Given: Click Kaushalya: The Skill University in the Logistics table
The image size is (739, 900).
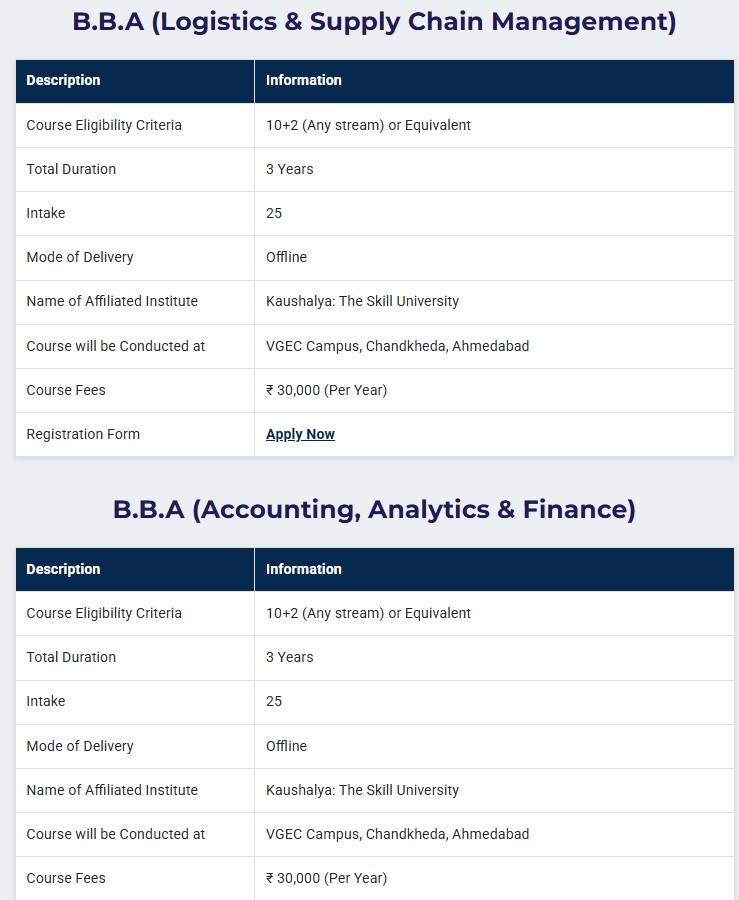Looking at the screenshot, I should pos(362,301).
